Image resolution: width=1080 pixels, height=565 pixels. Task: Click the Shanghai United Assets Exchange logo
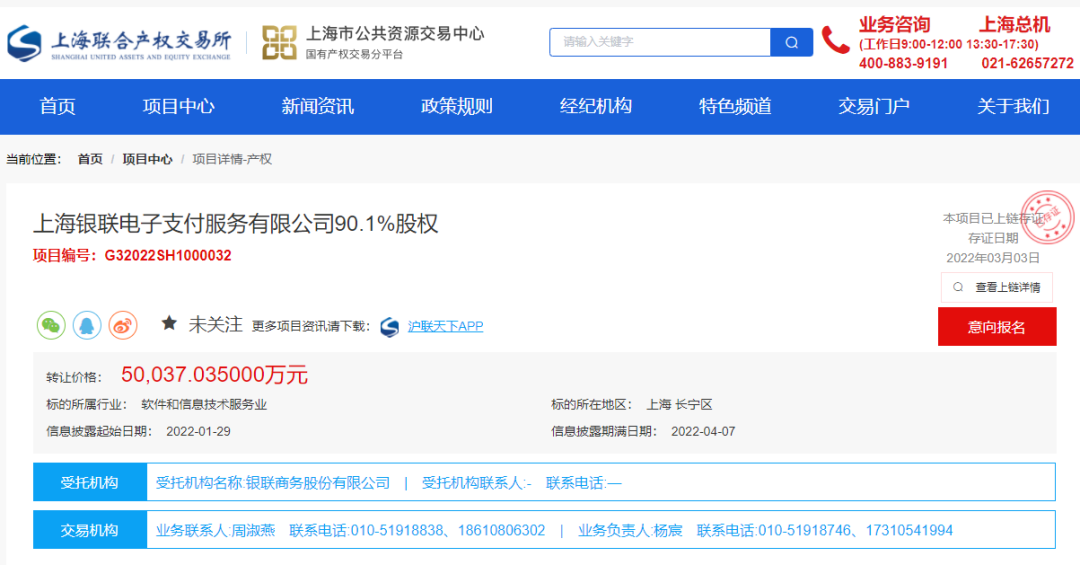click(x=118, y=43)
